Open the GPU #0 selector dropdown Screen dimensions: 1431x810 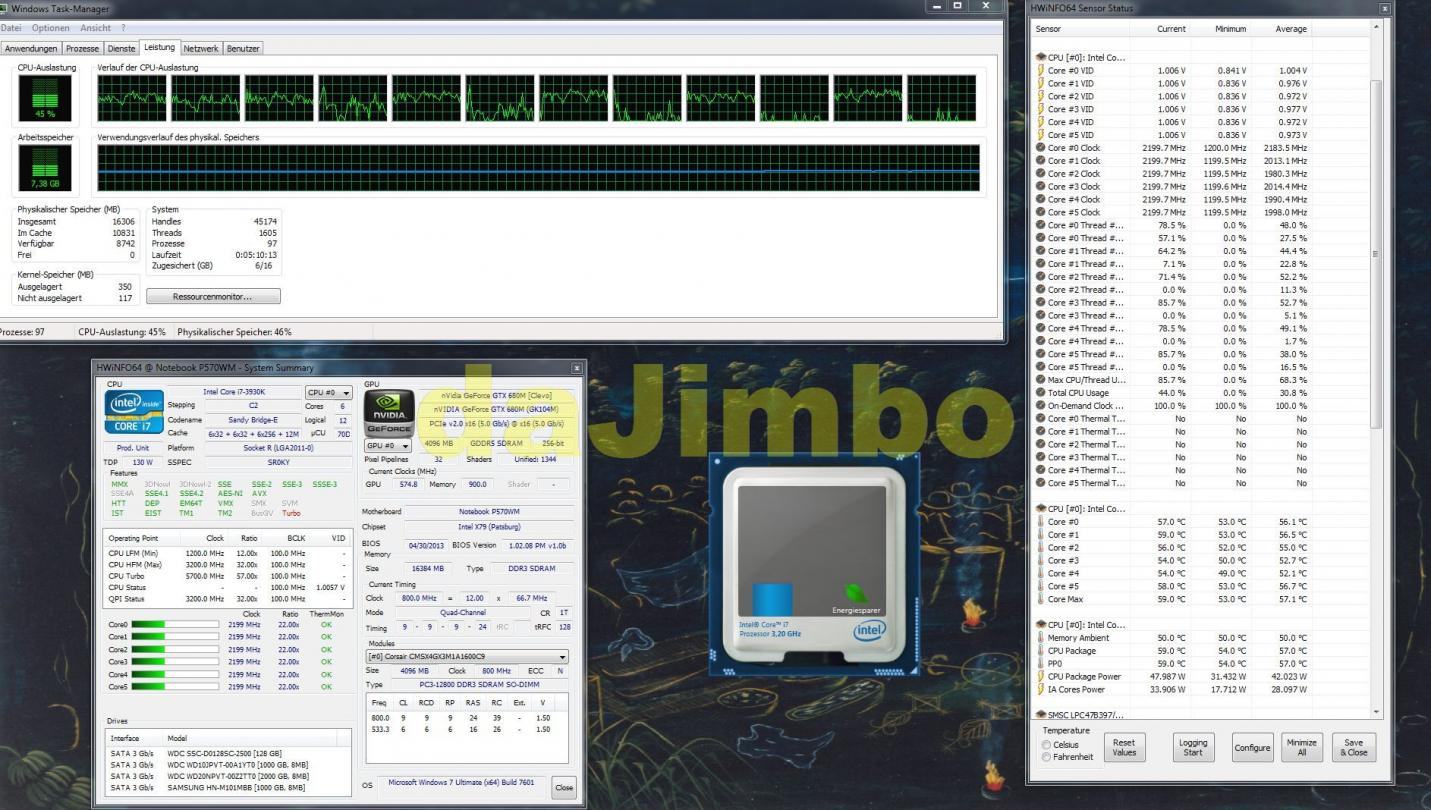[388, 445]
